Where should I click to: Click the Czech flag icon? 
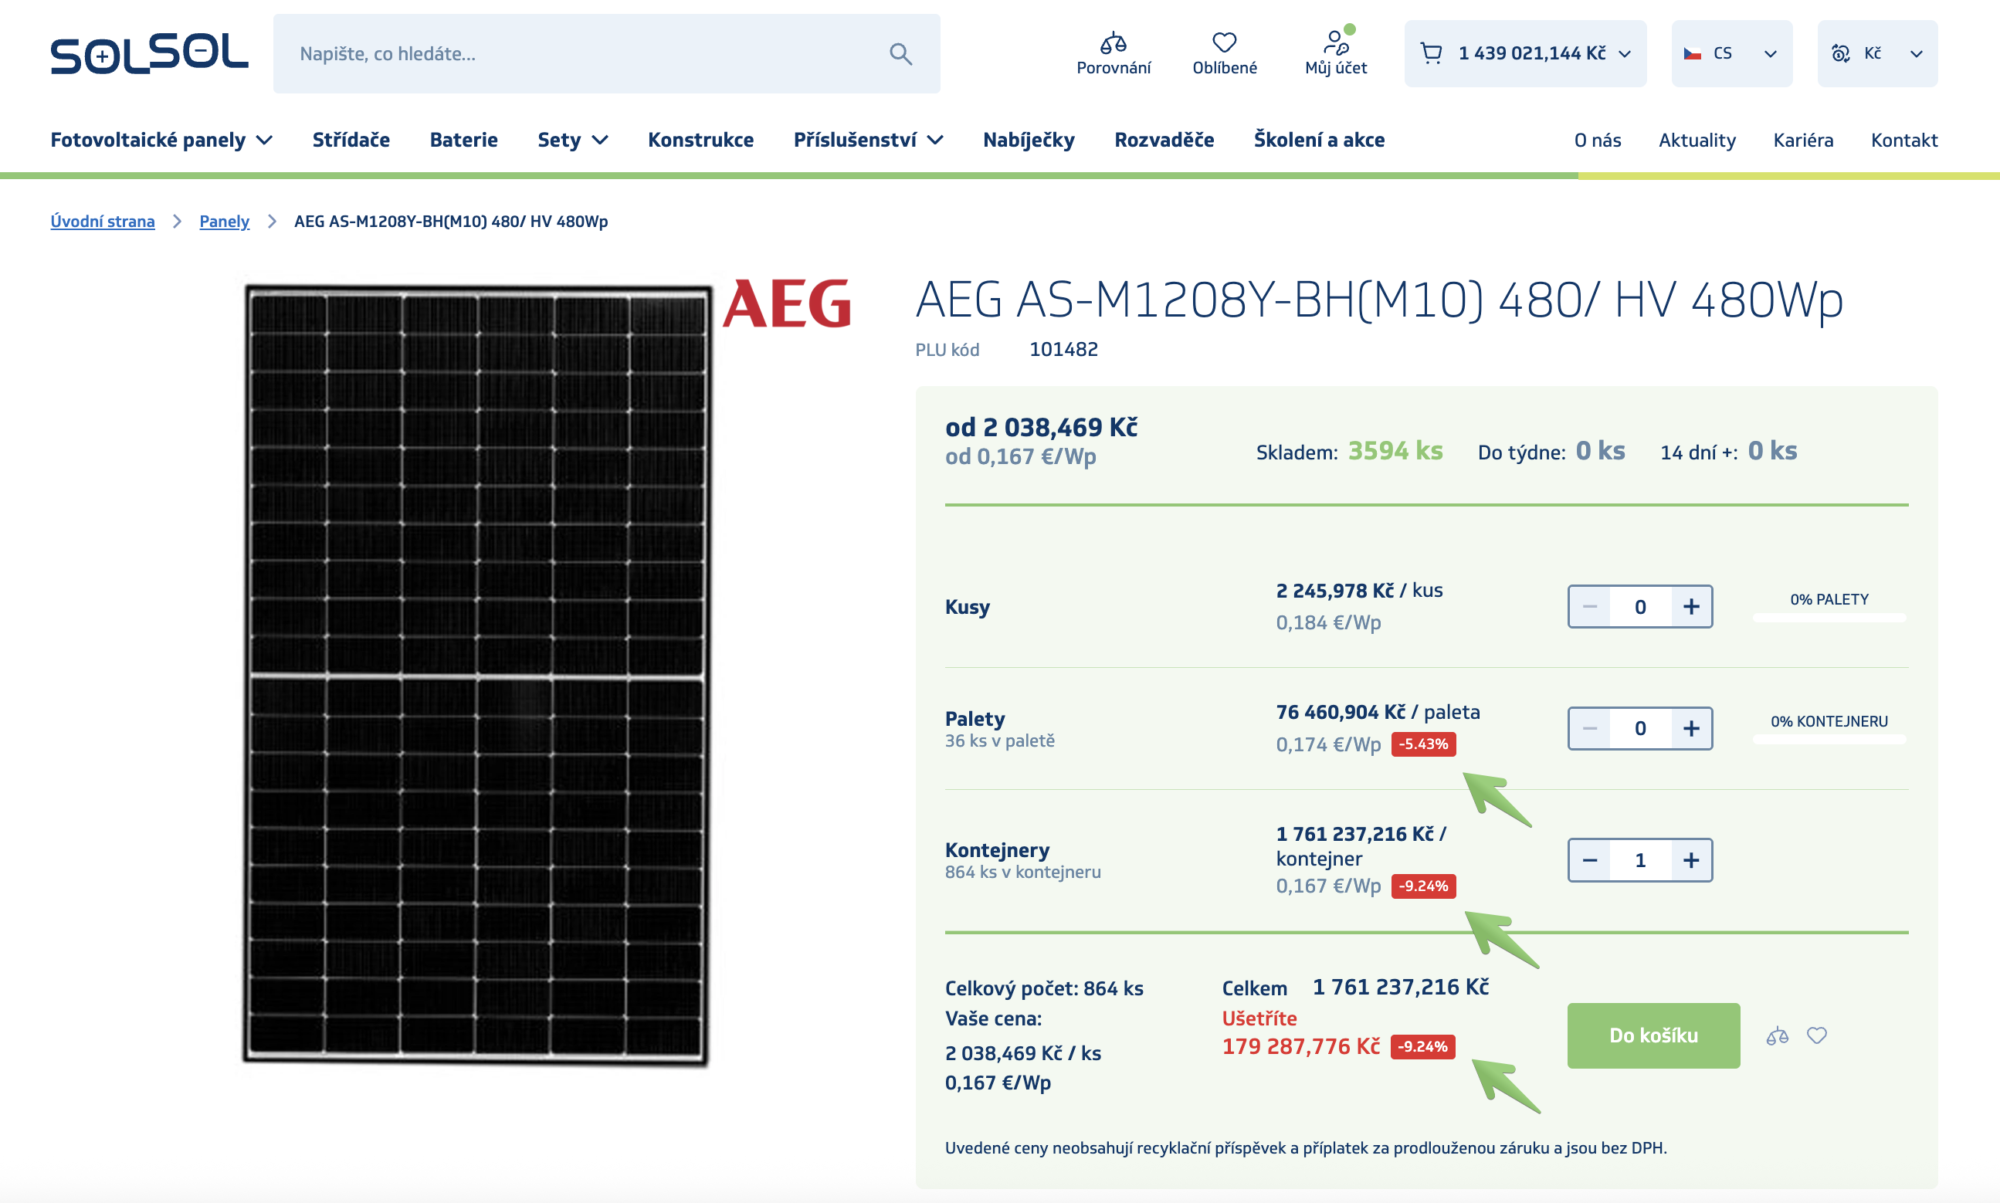click(1692, 54)
